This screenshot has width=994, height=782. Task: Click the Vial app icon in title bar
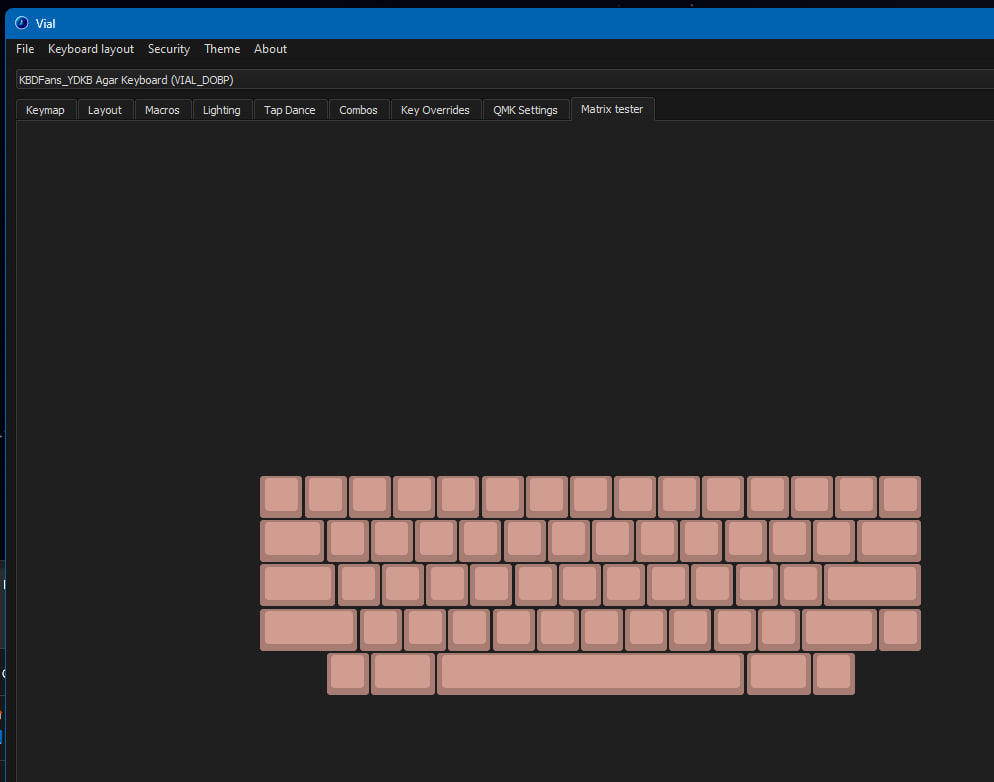click(x=21, y=23)
